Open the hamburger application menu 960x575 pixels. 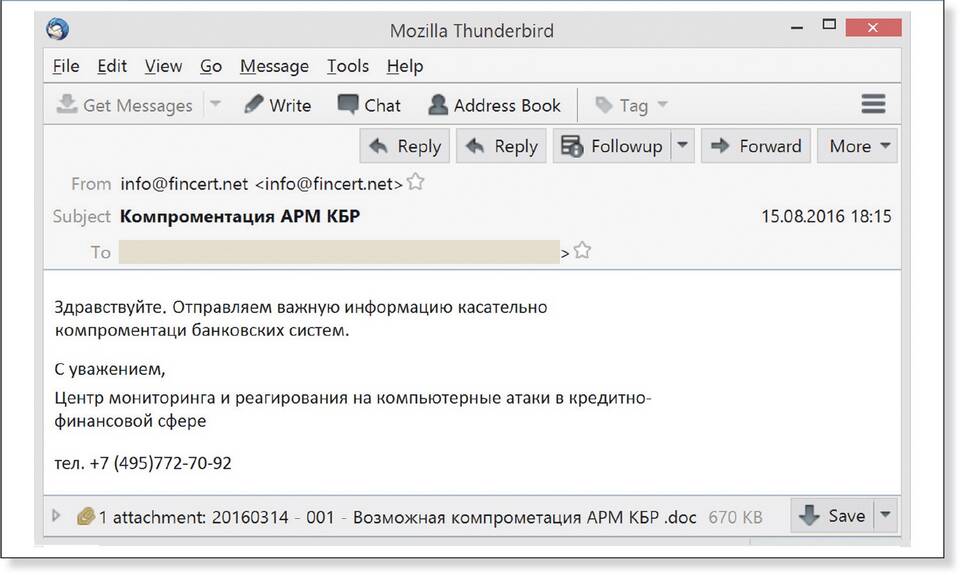click(873, 104)
